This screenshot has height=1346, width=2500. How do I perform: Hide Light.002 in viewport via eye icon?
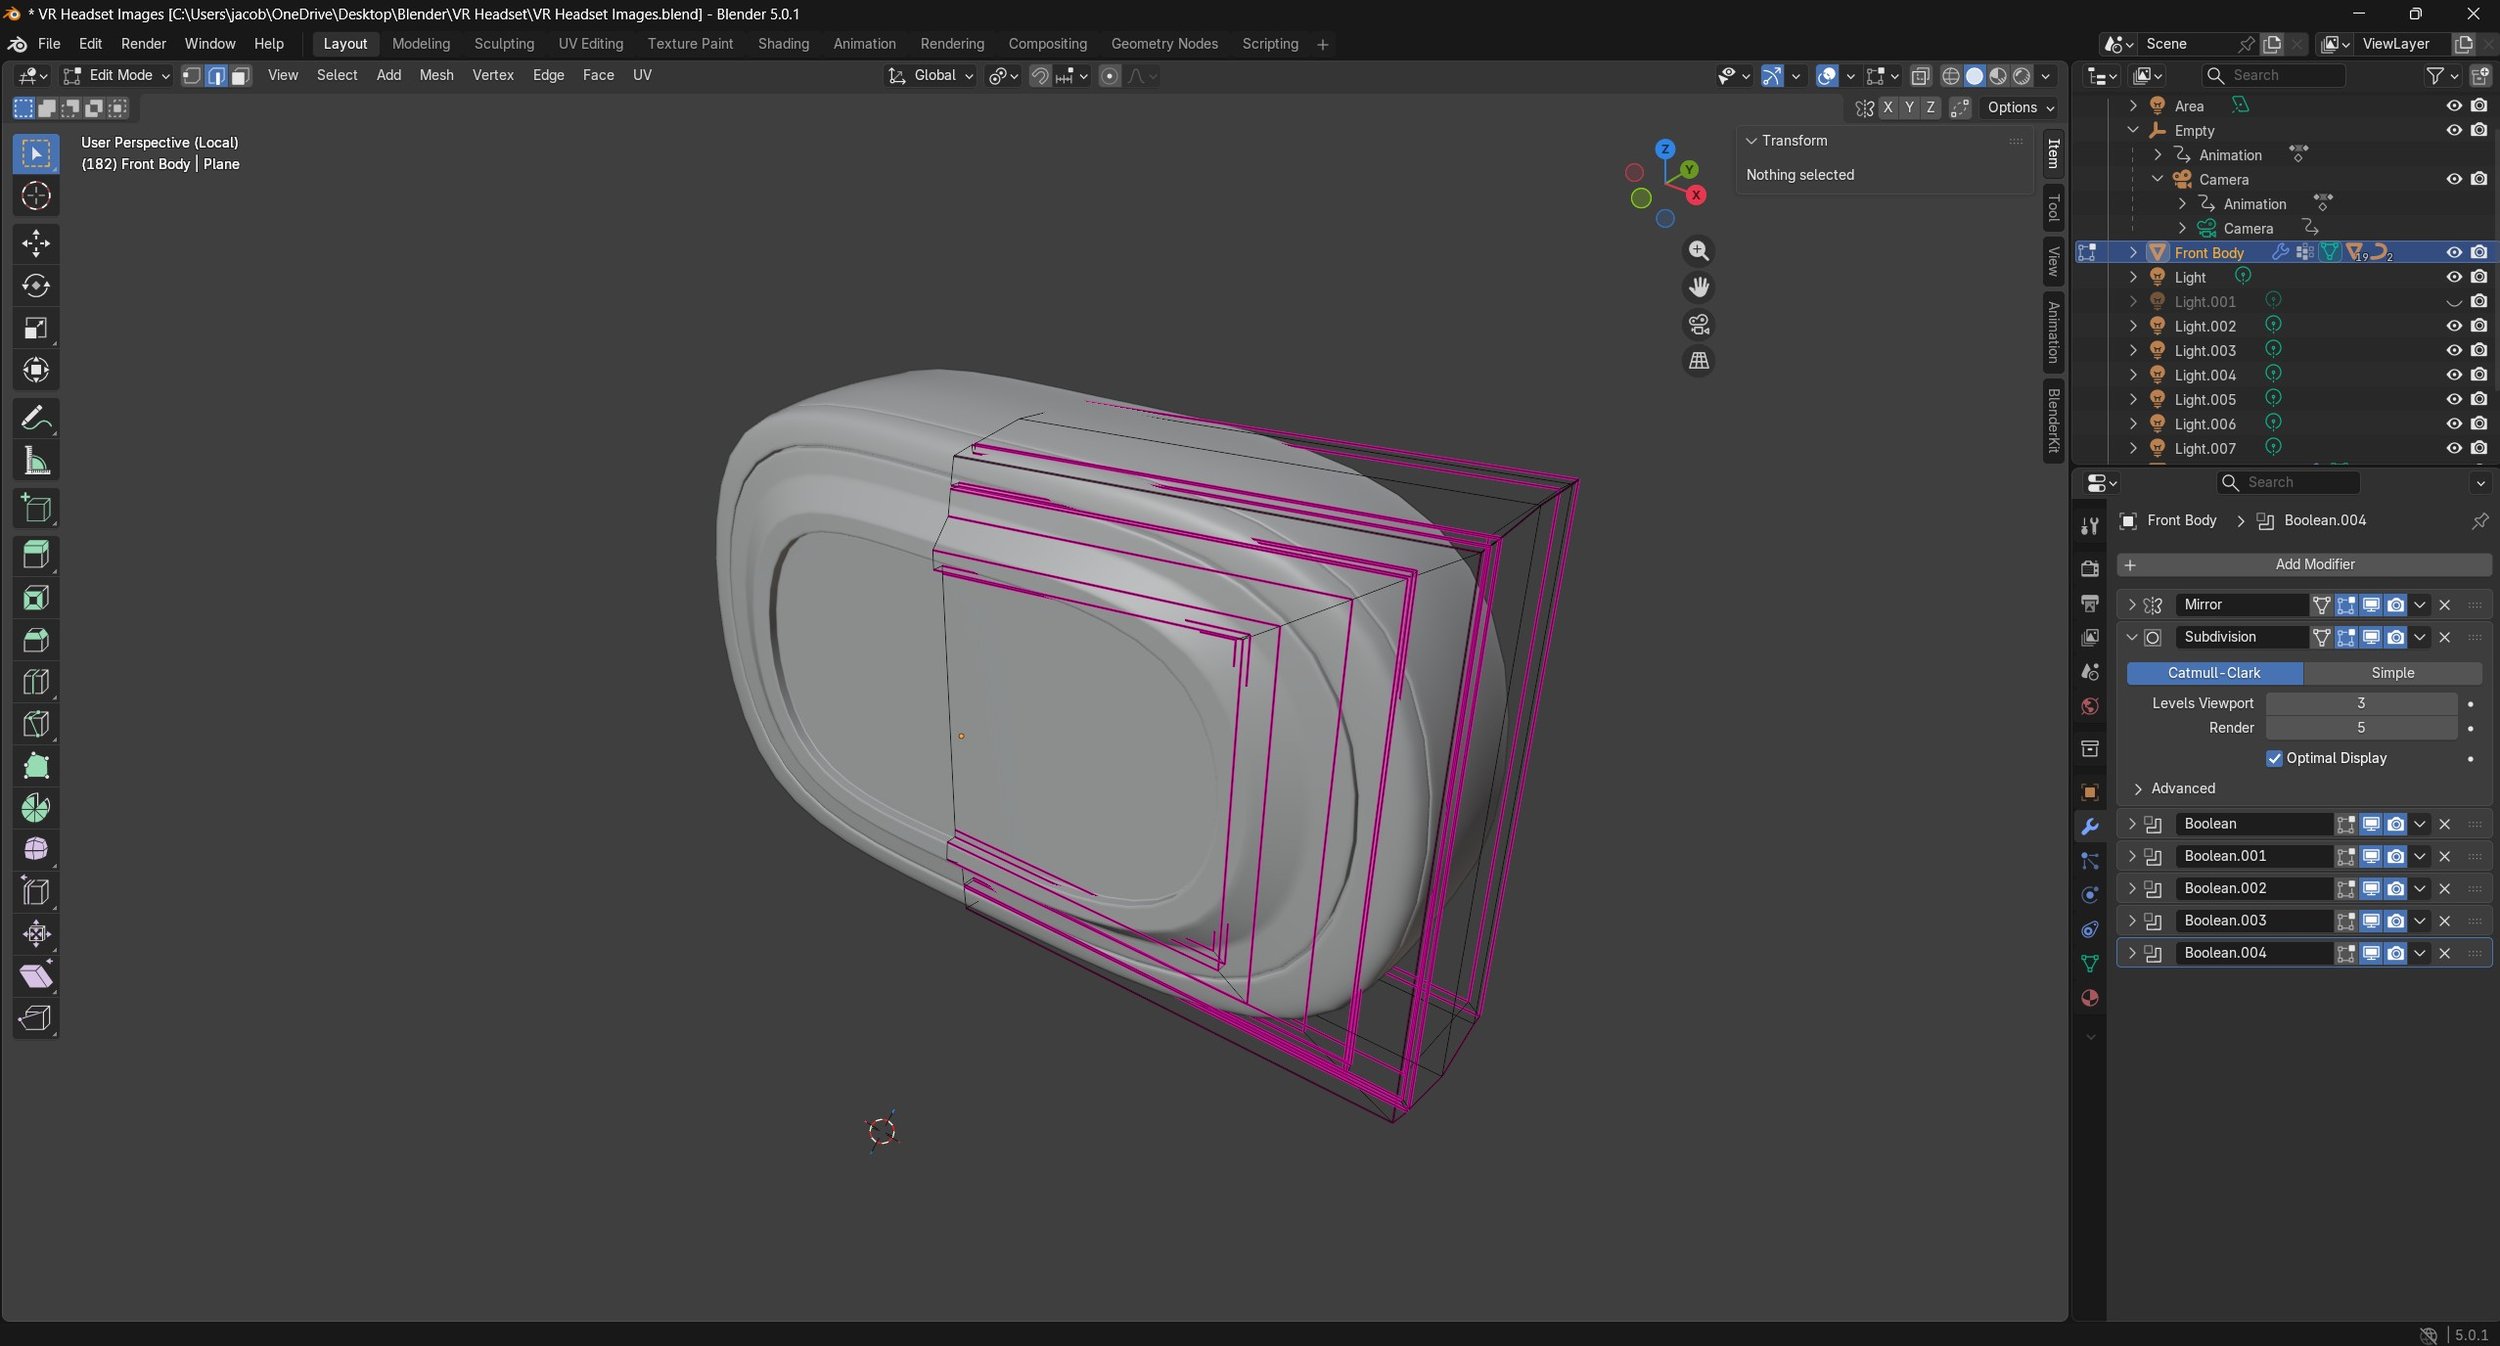click(2453, 326)
